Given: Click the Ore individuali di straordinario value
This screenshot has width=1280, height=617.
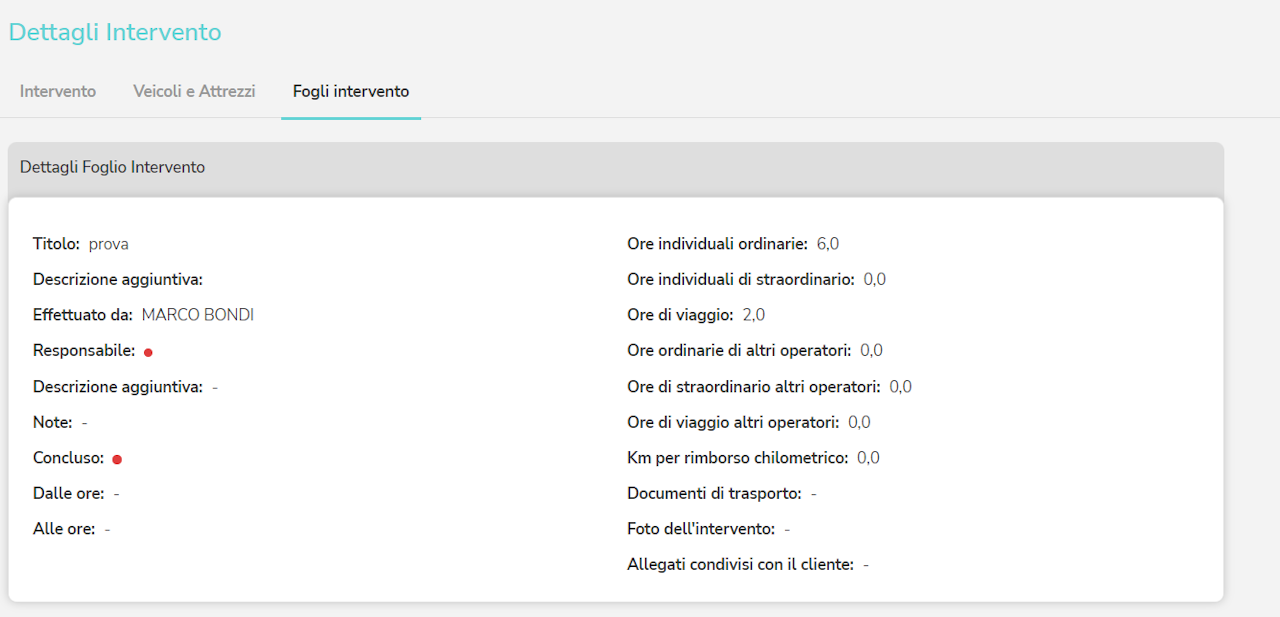Looking at the screenshot, I should [875, 279].
